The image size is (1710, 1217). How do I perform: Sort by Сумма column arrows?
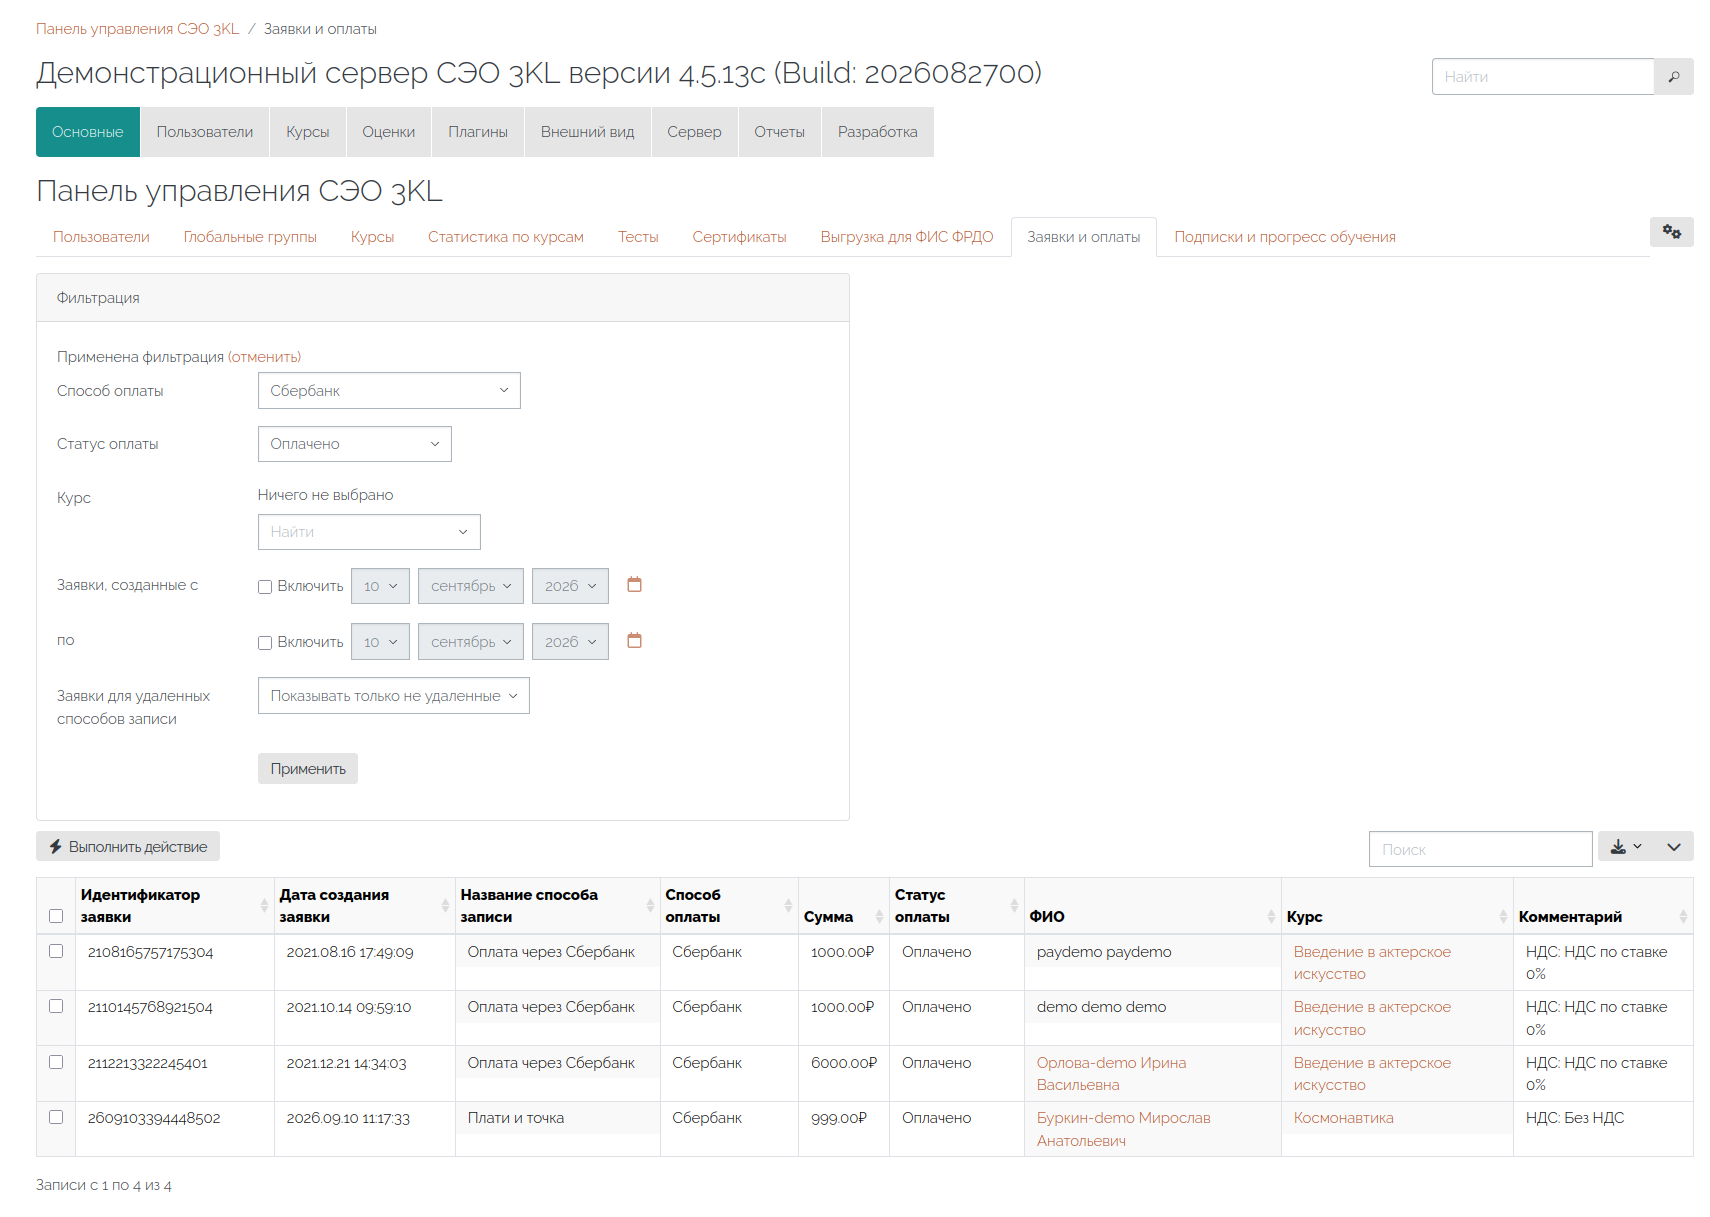879,917
